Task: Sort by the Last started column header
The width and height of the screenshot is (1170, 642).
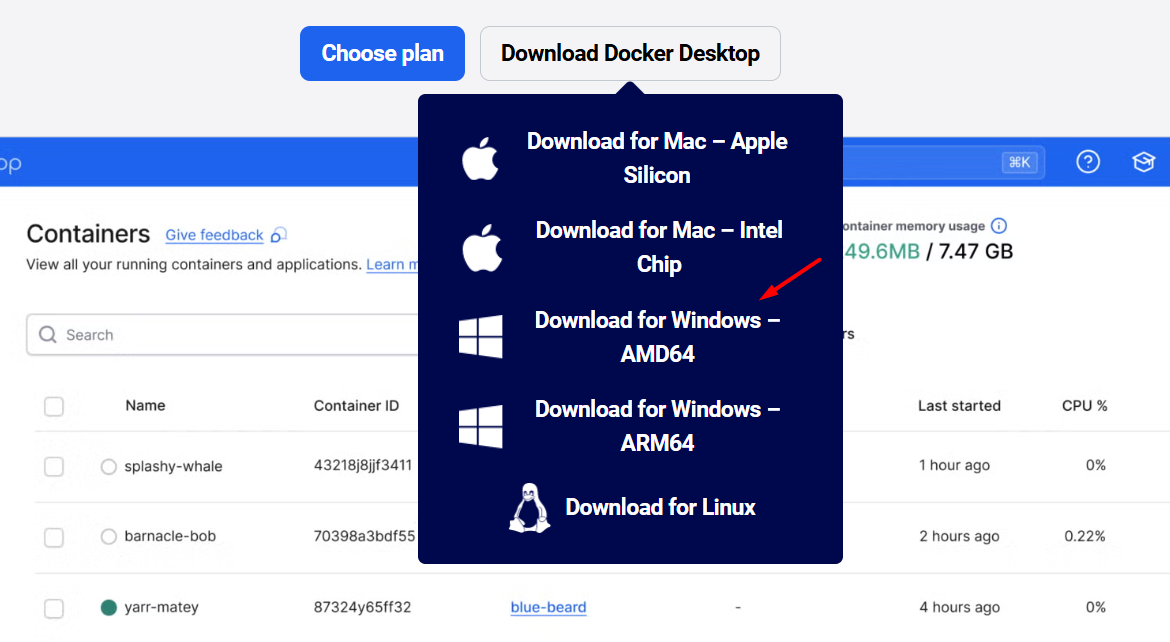Action: [959, 405]
